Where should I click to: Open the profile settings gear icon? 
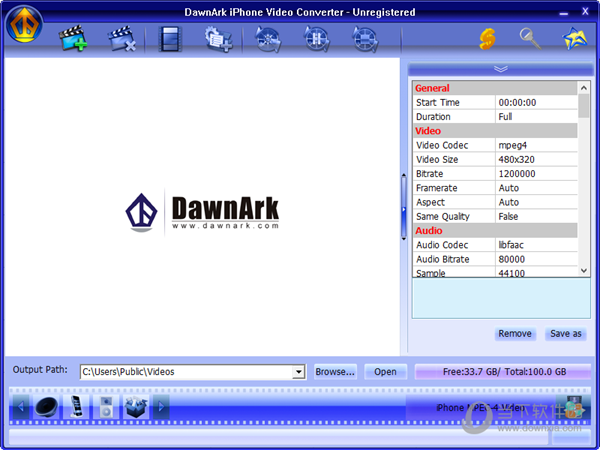click(218, 39)
